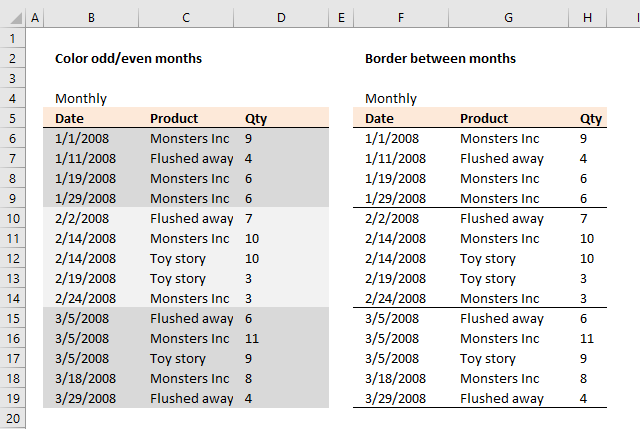Select column G header
This screenshot has height=429, width=640.
[508, 18]
